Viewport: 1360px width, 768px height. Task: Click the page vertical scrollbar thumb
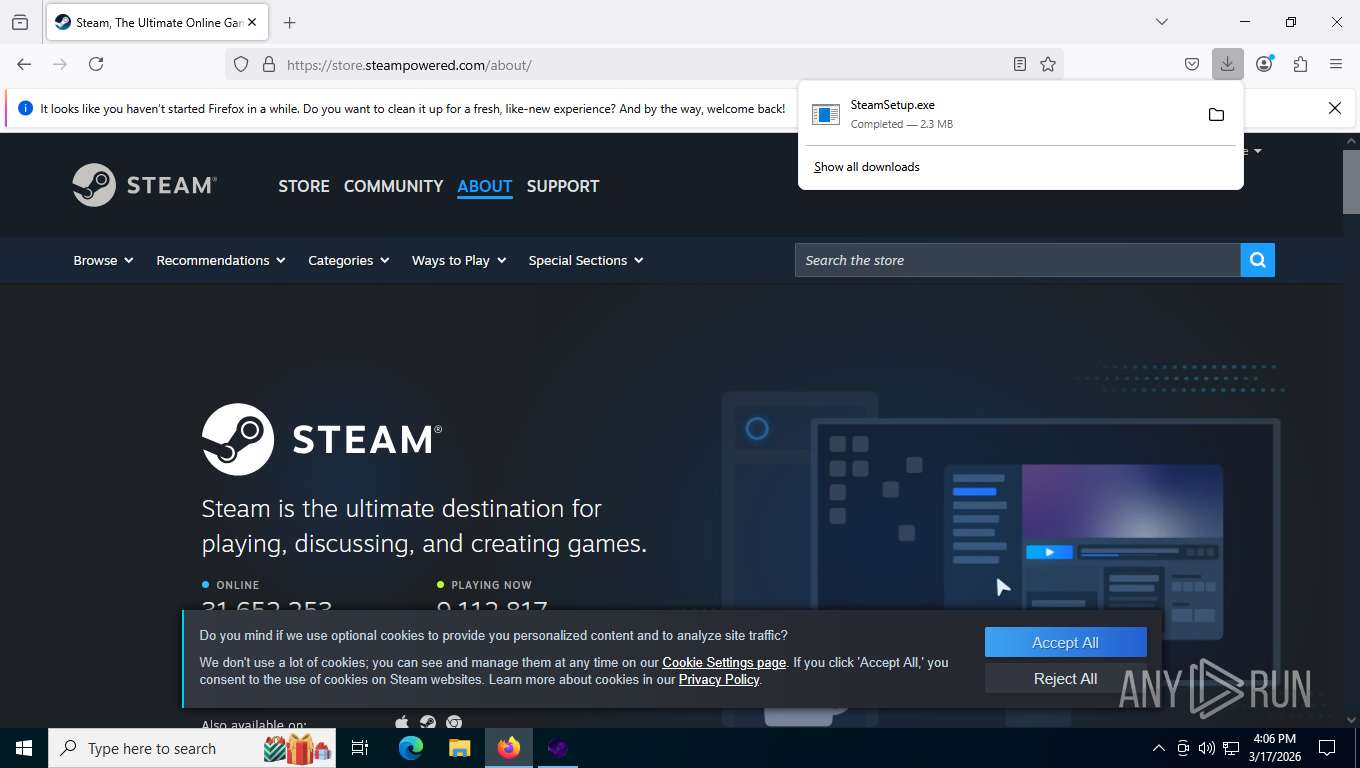[x=1351, y=182]
